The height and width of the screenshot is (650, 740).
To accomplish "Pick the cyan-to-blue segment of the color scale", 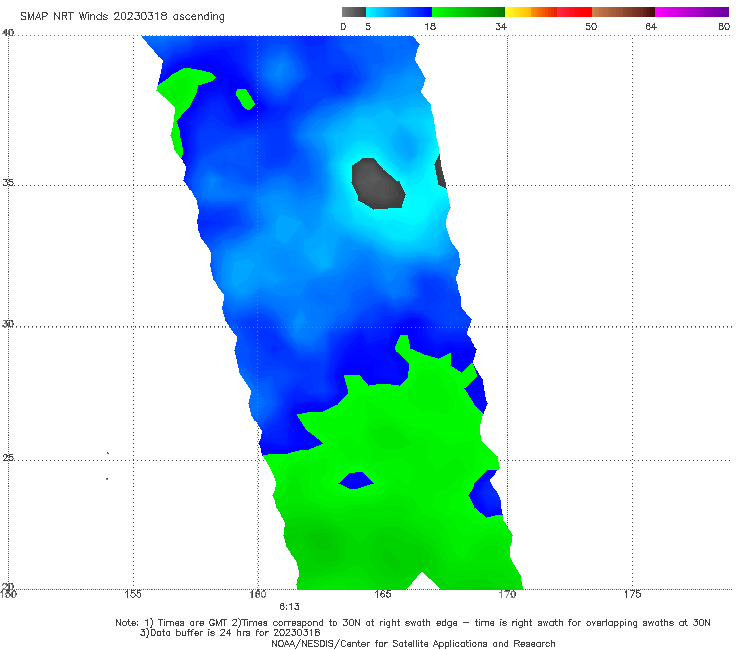I will (399, 12).
